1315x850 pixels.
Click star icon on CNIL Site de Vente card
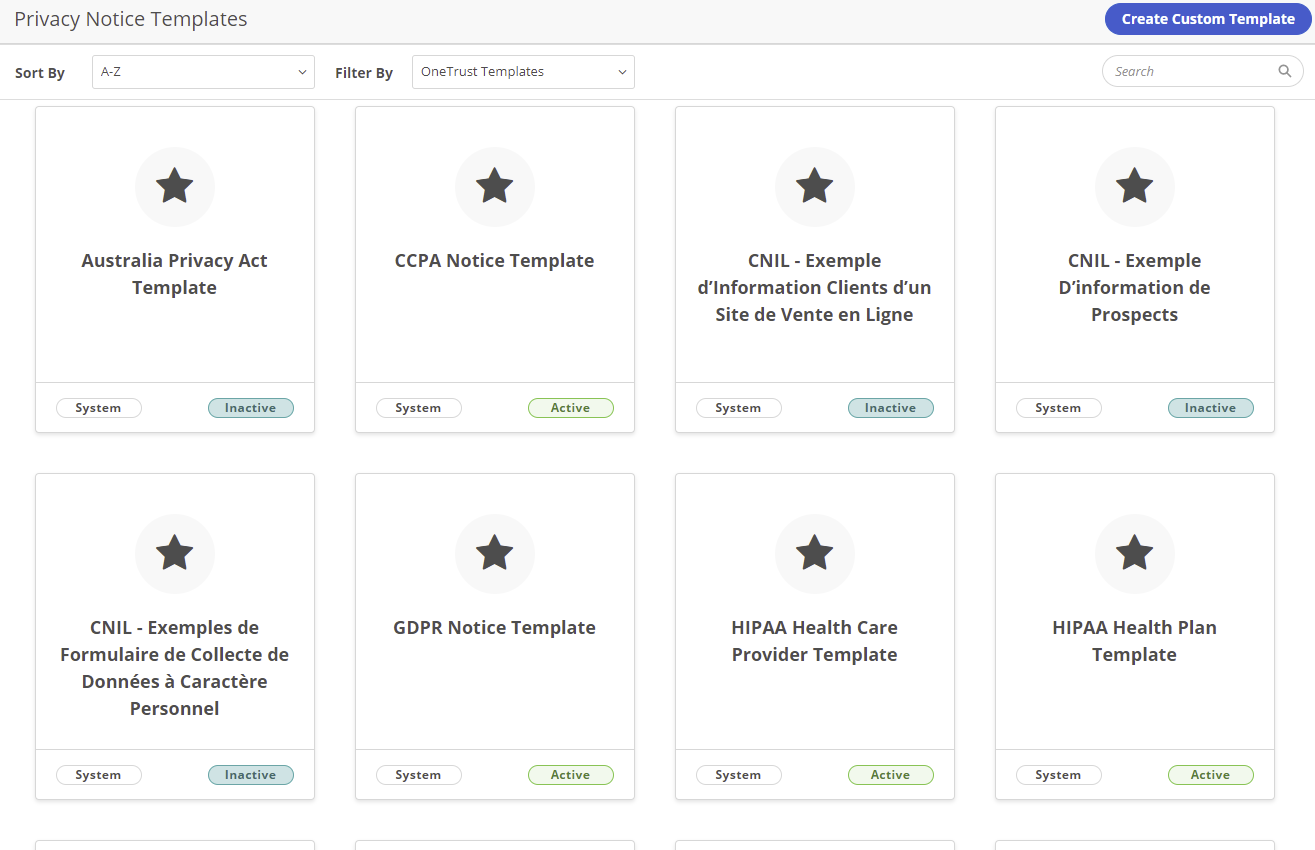pyautogui.click(x=815, y=186)
